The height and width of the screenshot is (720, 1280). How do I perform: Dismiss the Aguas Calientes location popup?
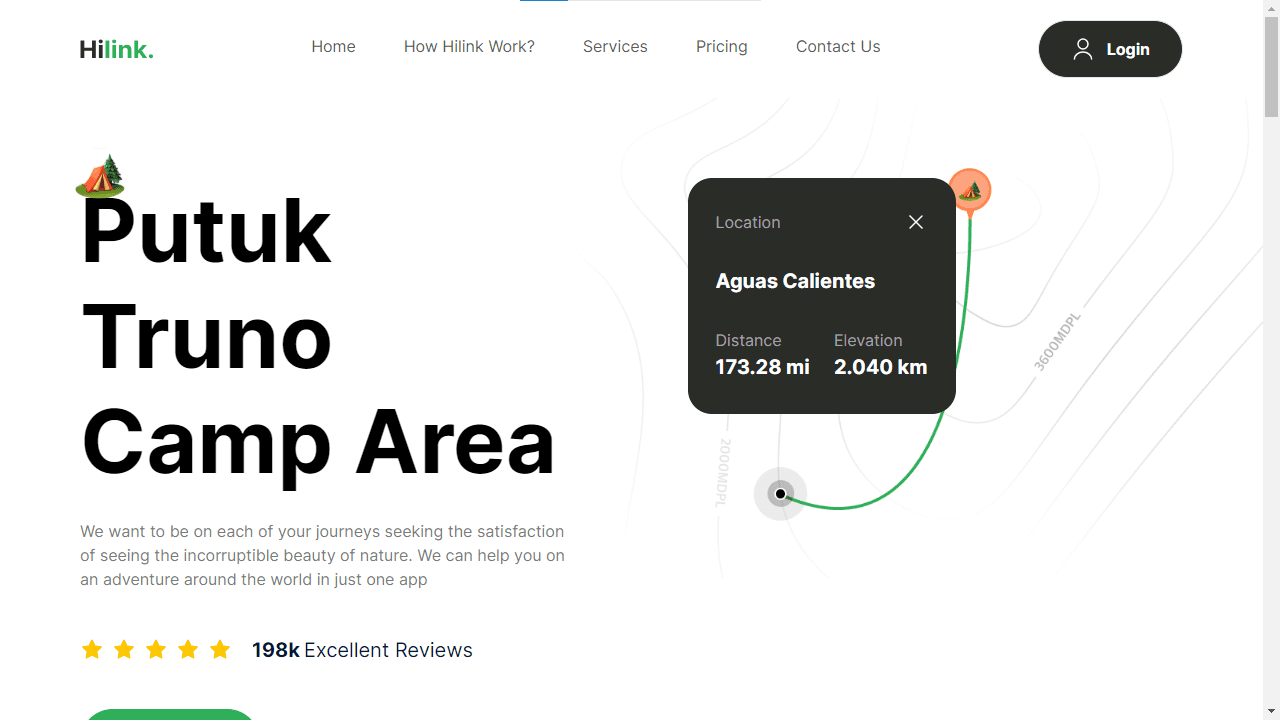(915, 222)
